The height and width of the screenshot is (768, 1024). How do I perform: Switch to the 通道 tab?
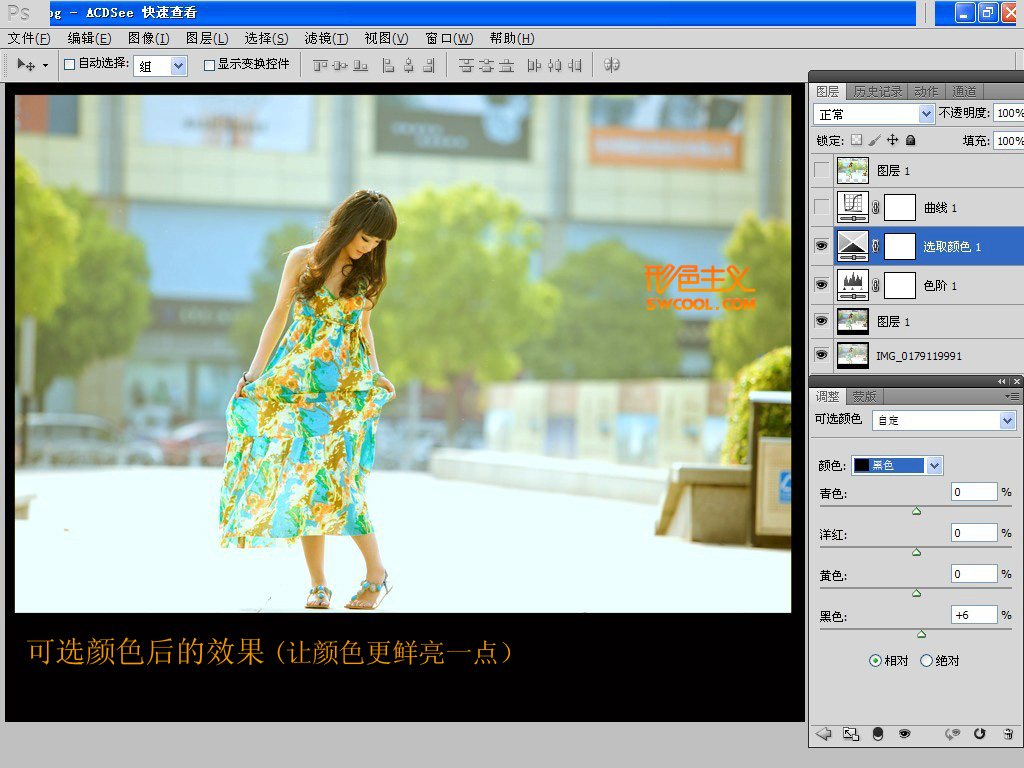(x=964, y=92)
